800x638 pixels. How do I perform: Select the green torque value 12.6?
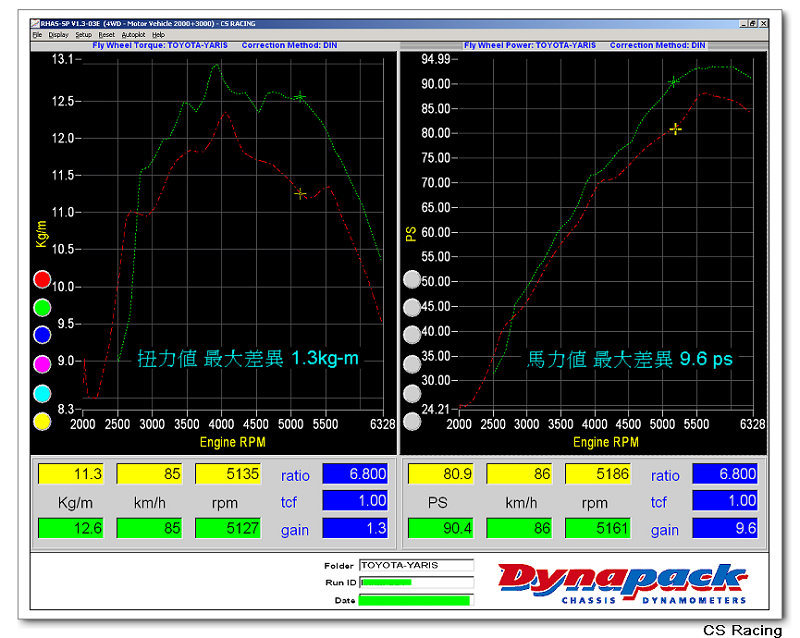71,528
